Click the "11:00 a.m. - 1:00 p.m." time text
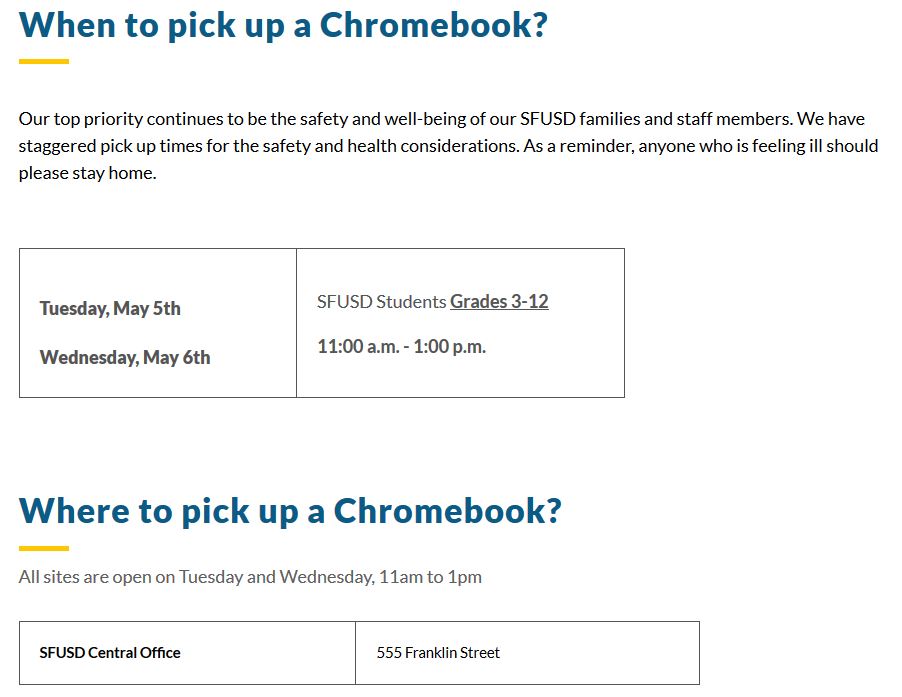 click(x=401, y=347)
